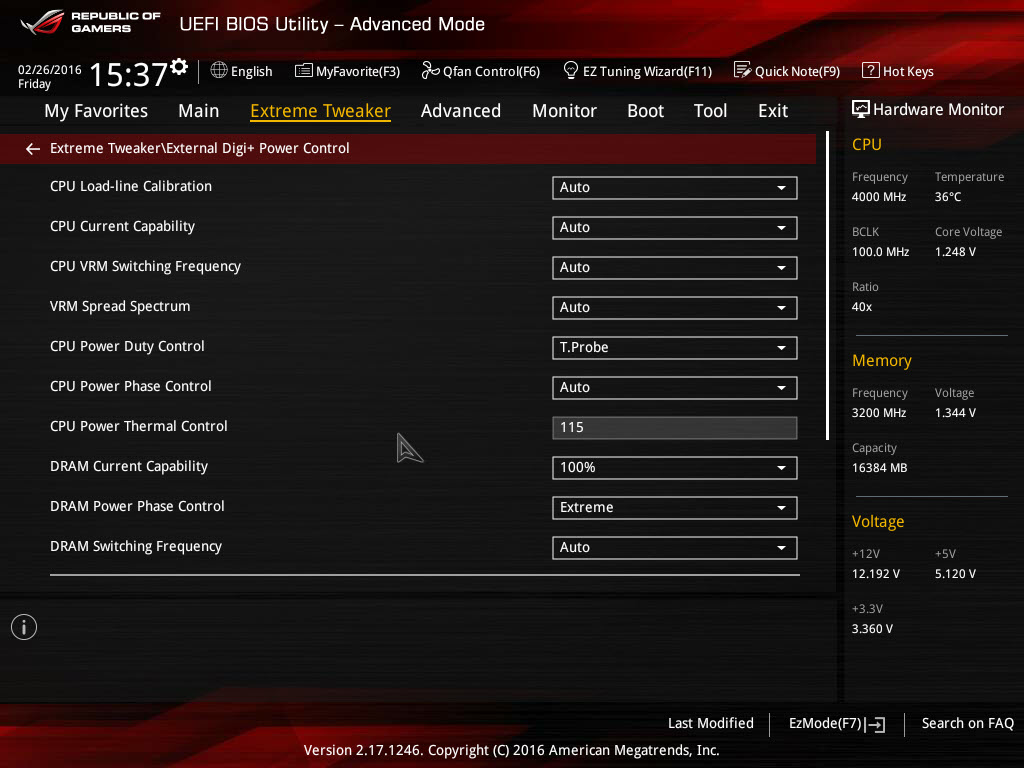Open MyFavorite(F3) list icon
This screenshot has height=768, width=1024.
pos(303,70)
